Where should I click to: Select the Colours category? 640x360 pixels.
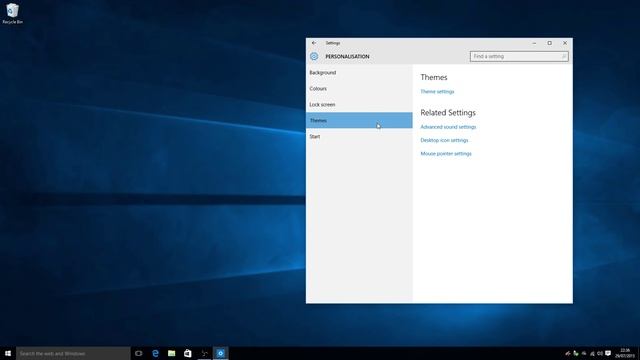[x=359, y=89]
